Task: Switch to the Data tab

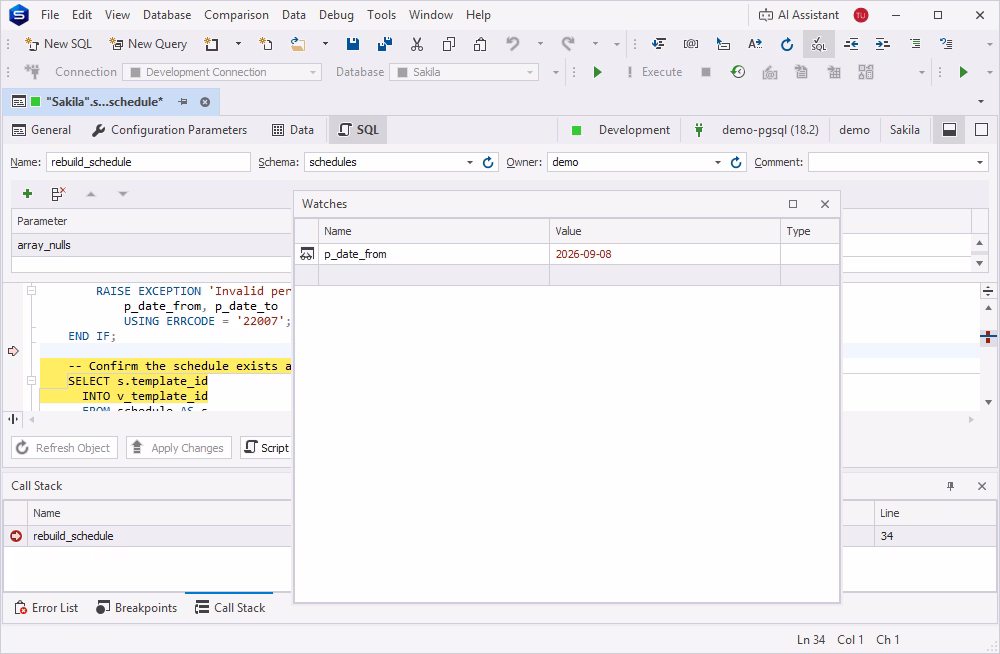Action: (x=293, y=130)
